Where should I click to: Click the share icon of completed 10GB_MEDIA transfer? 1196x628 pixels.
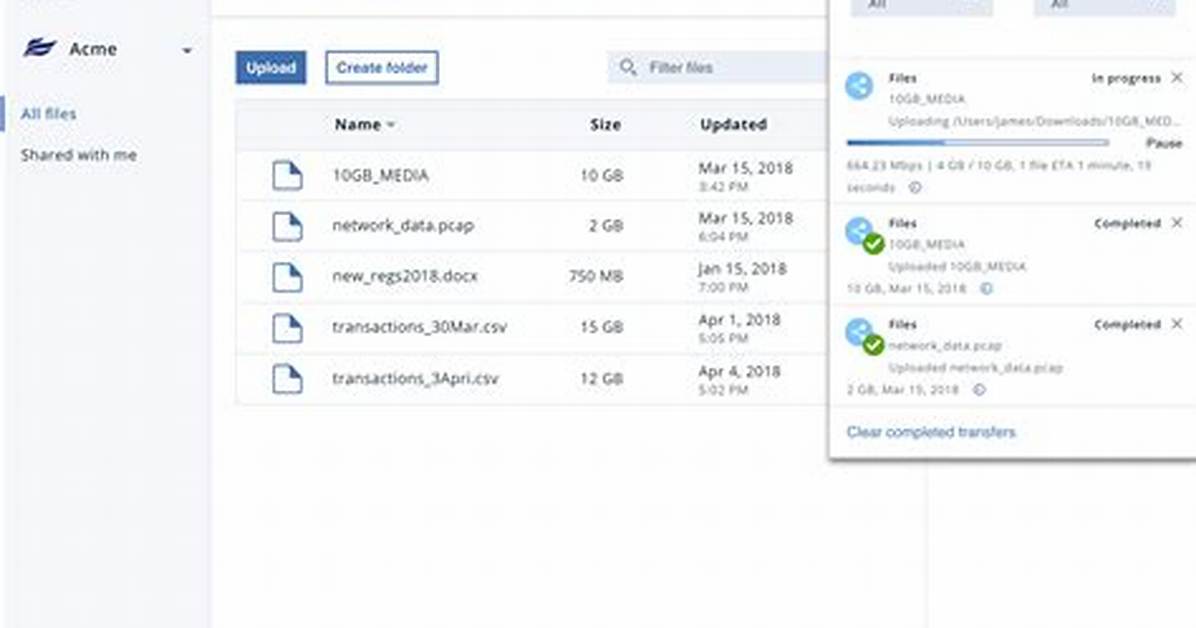point(861,232)
